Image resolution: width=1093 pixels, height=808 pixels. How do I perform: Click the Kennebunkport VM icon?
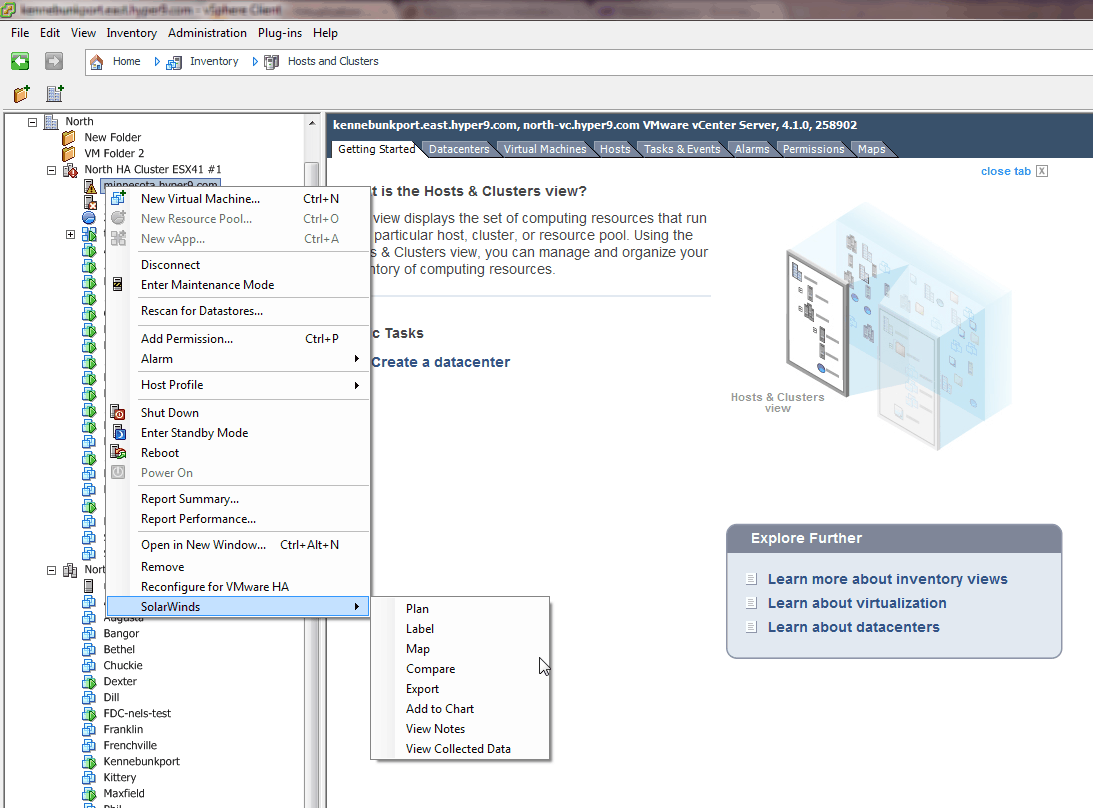89,761
